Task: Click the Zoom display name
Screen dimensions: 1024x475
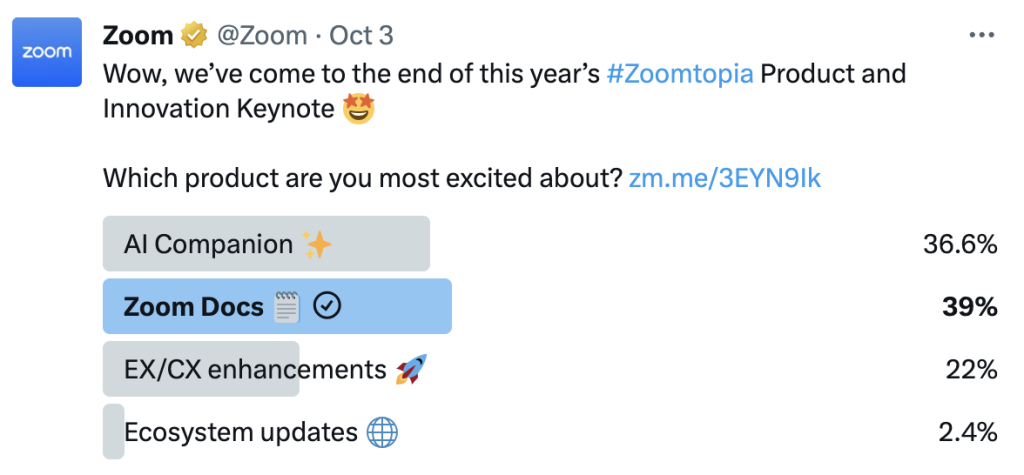Action: [x=139, y=36]
